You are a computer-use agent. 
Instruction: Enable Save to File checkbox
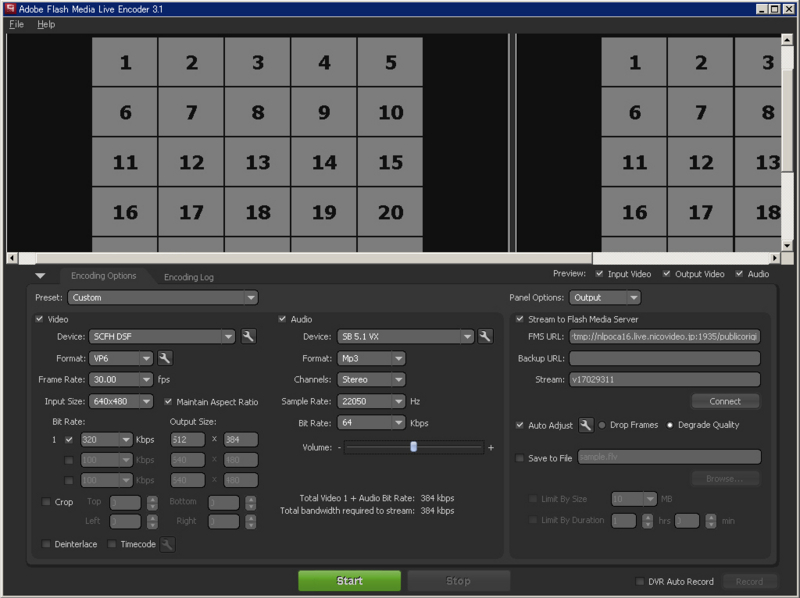(519, 458)
